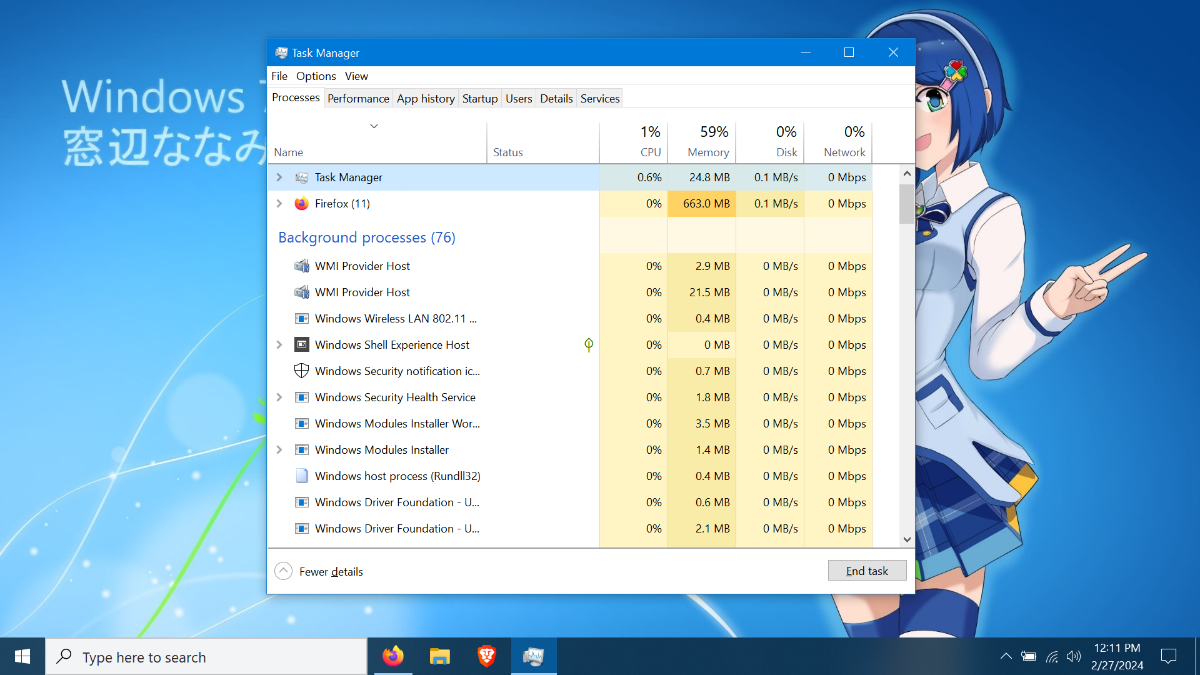Open the Options menu
The width and height of the screenshot is (1200, 675).
(316, 76)
